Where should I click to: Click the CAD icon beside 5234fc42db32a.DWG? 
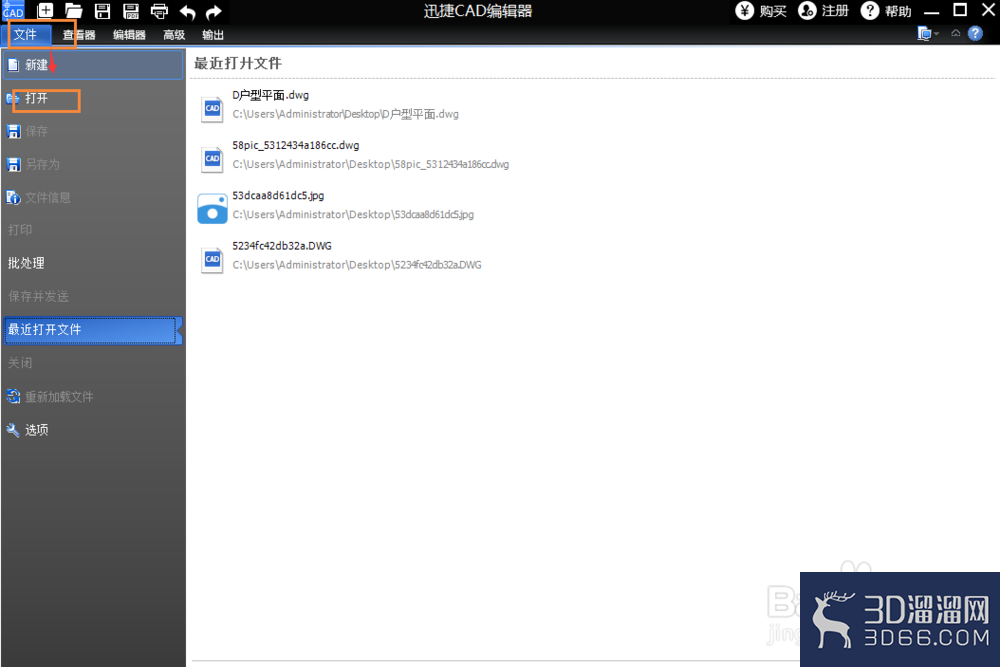point(212,260)
